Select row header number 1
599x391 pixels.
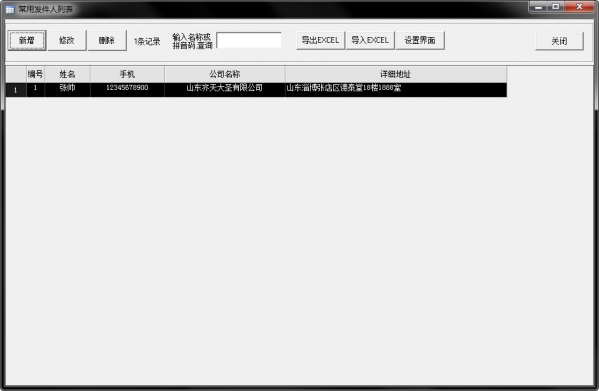pos(16,90)
